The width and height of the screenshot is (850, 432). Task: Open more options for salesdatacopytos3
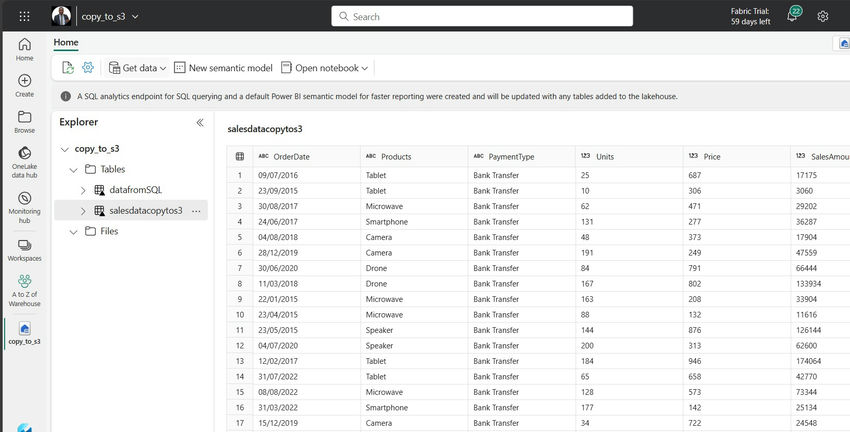coord(196,211)
